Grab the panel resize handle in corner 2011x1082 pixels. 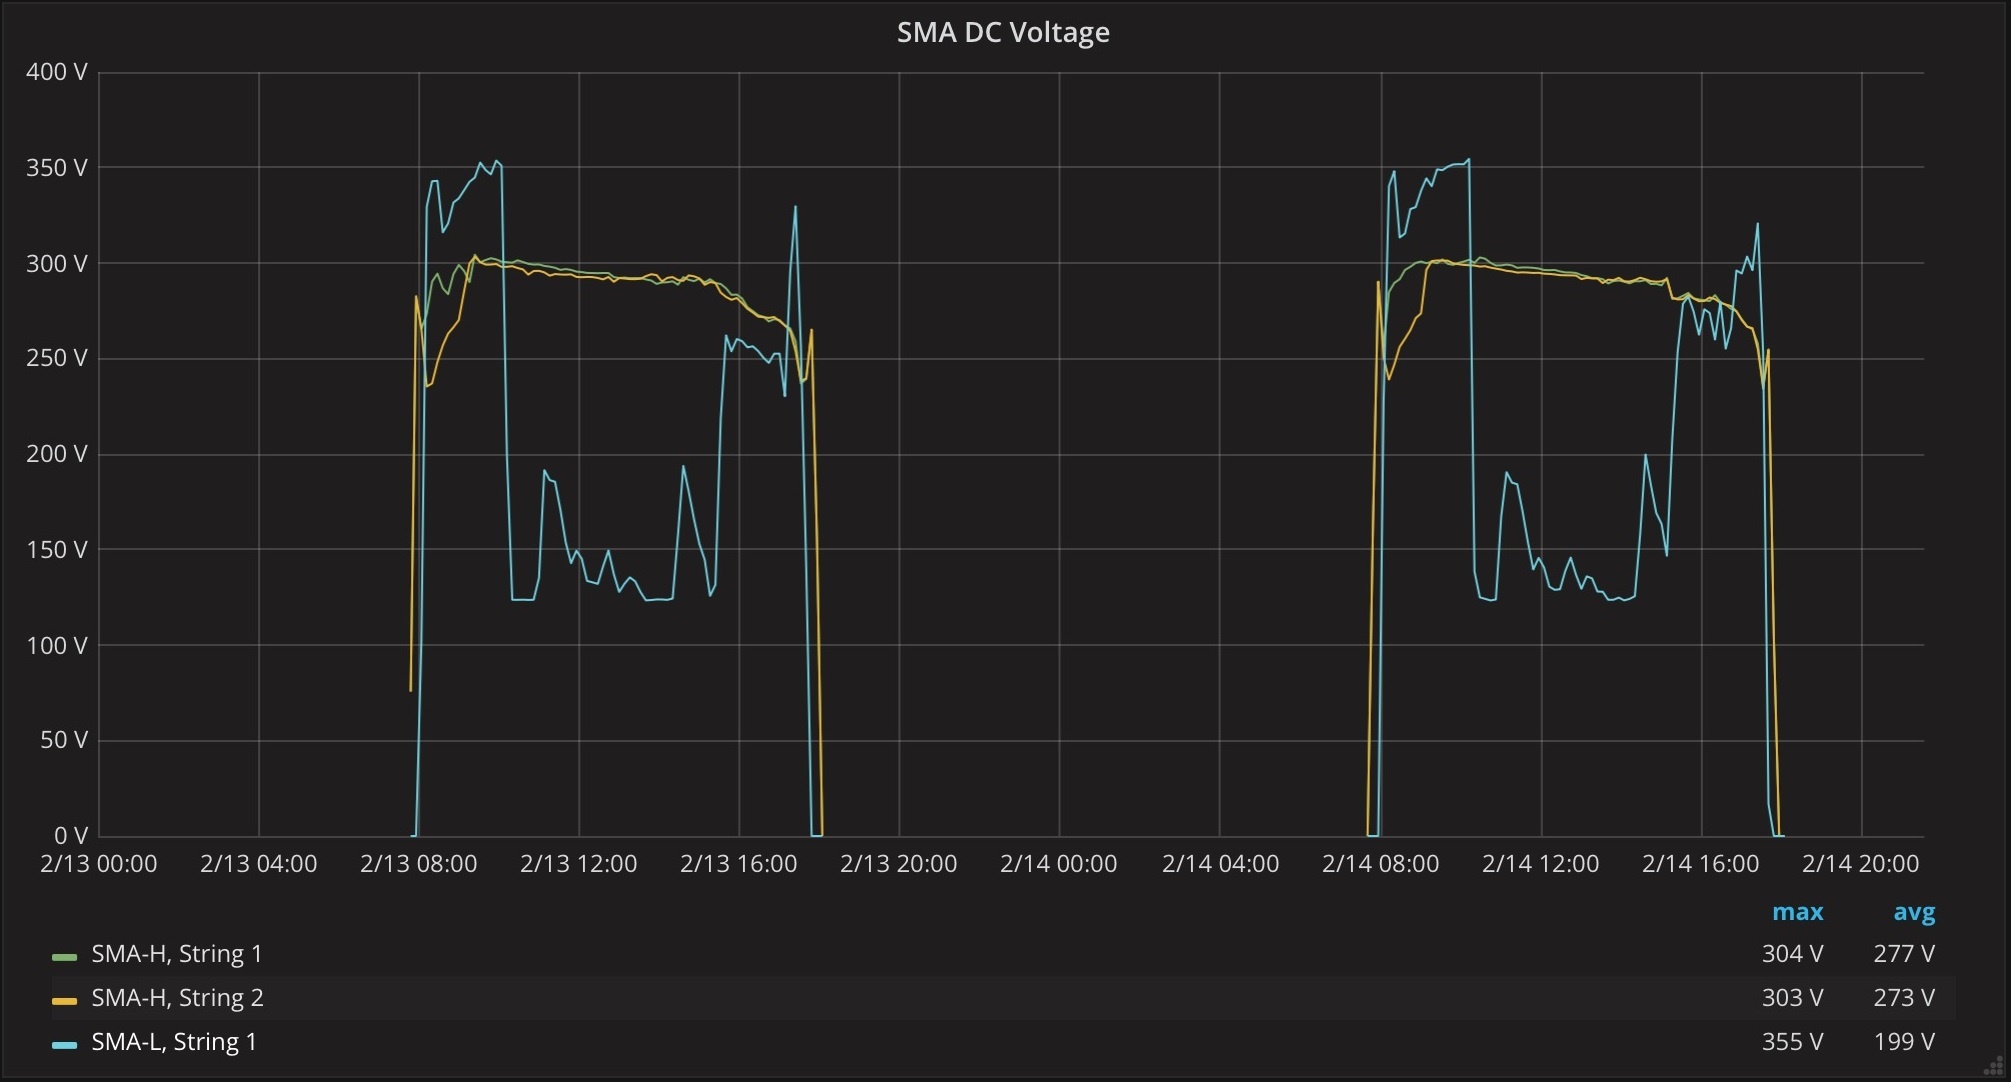click(1993, 1066)
